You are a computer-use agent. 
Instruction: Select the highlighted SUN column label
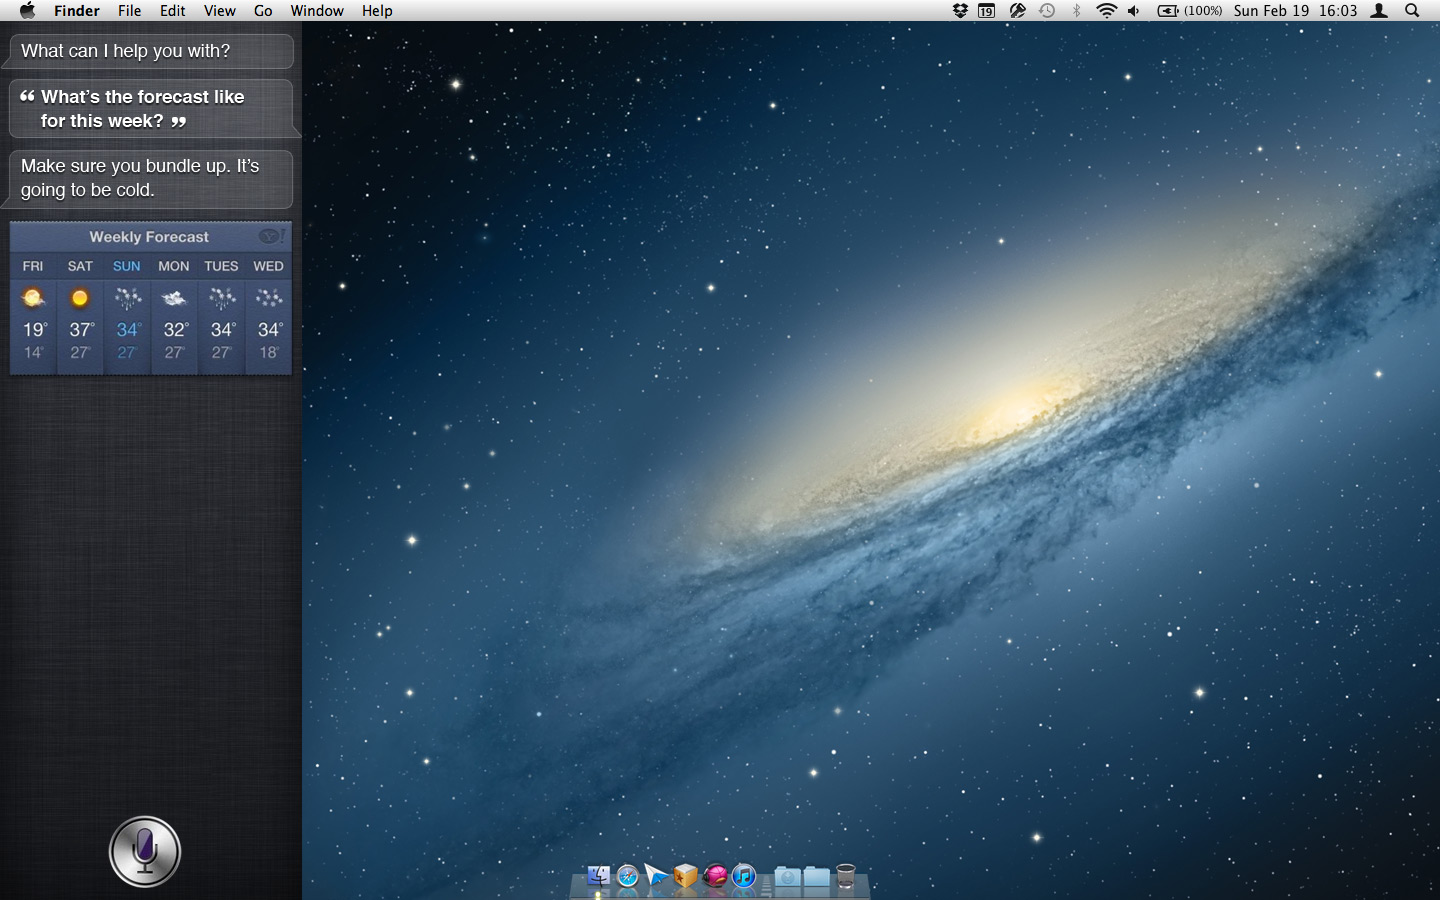click(127, 266)
